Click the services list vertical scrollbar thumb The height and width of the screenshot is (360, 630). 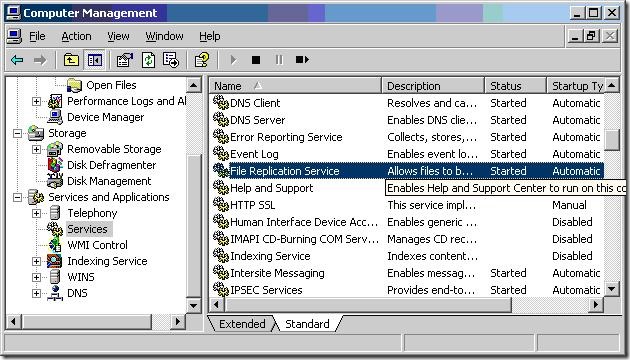point(612,140)
